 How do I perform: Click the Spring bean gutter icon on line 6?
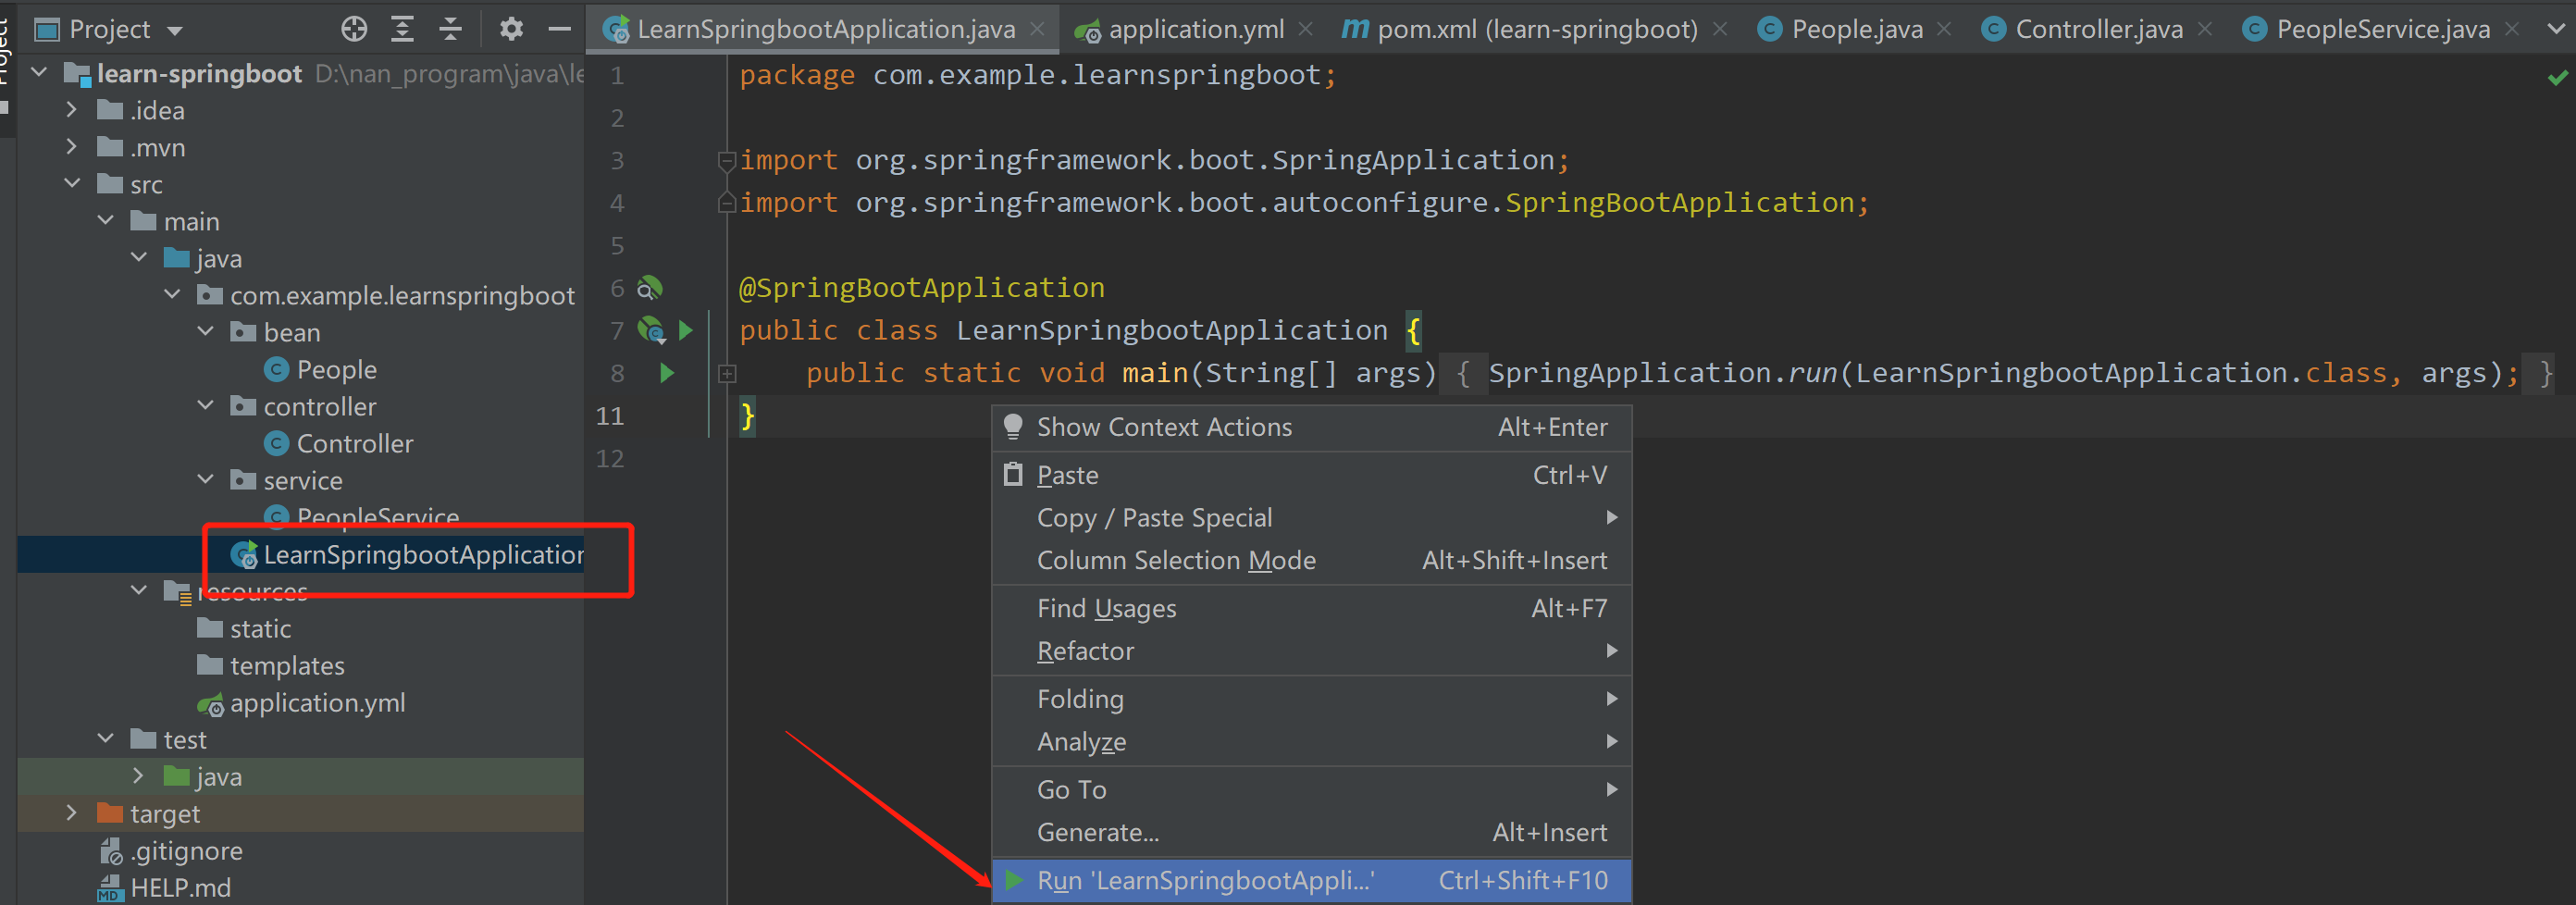(650, 288)
